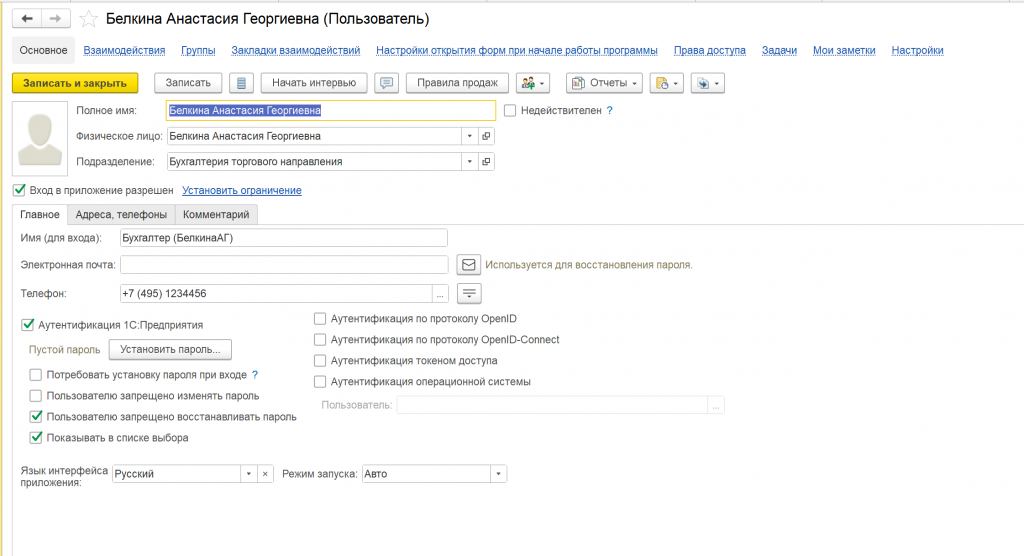Click the lines icon beside the phone field
Image resolution: width=1024 pixels, height=556 pixels.
[469, 293]
